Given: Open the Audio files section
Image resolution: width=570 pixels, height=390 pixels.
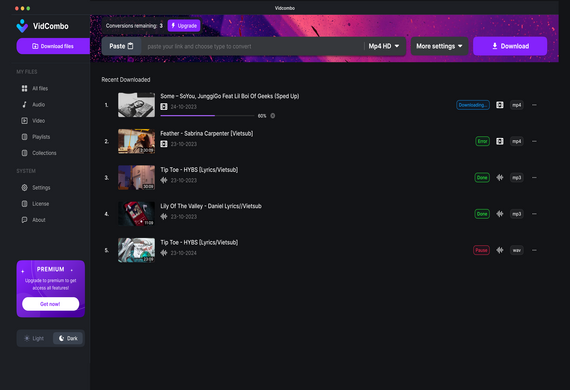Looking at the screenshot, I should tap(33, 105).
